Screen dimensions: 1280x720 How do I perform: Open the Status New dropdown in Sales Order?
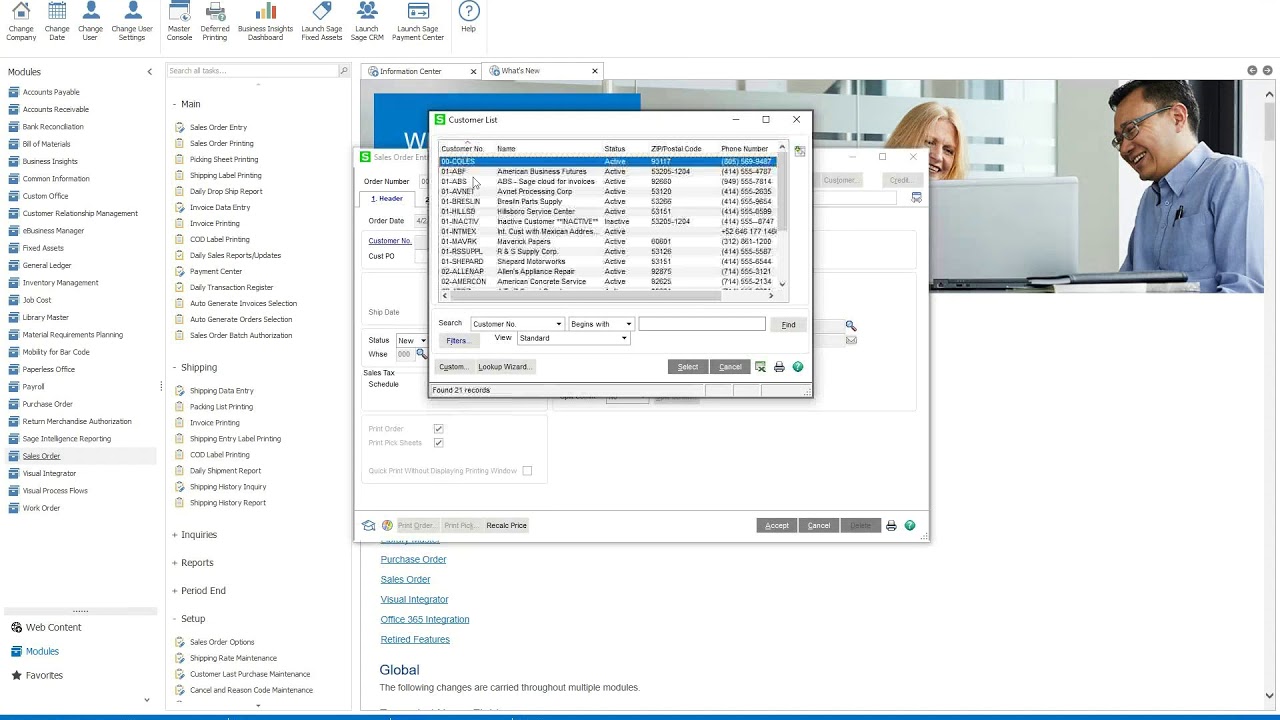point(422,341)
